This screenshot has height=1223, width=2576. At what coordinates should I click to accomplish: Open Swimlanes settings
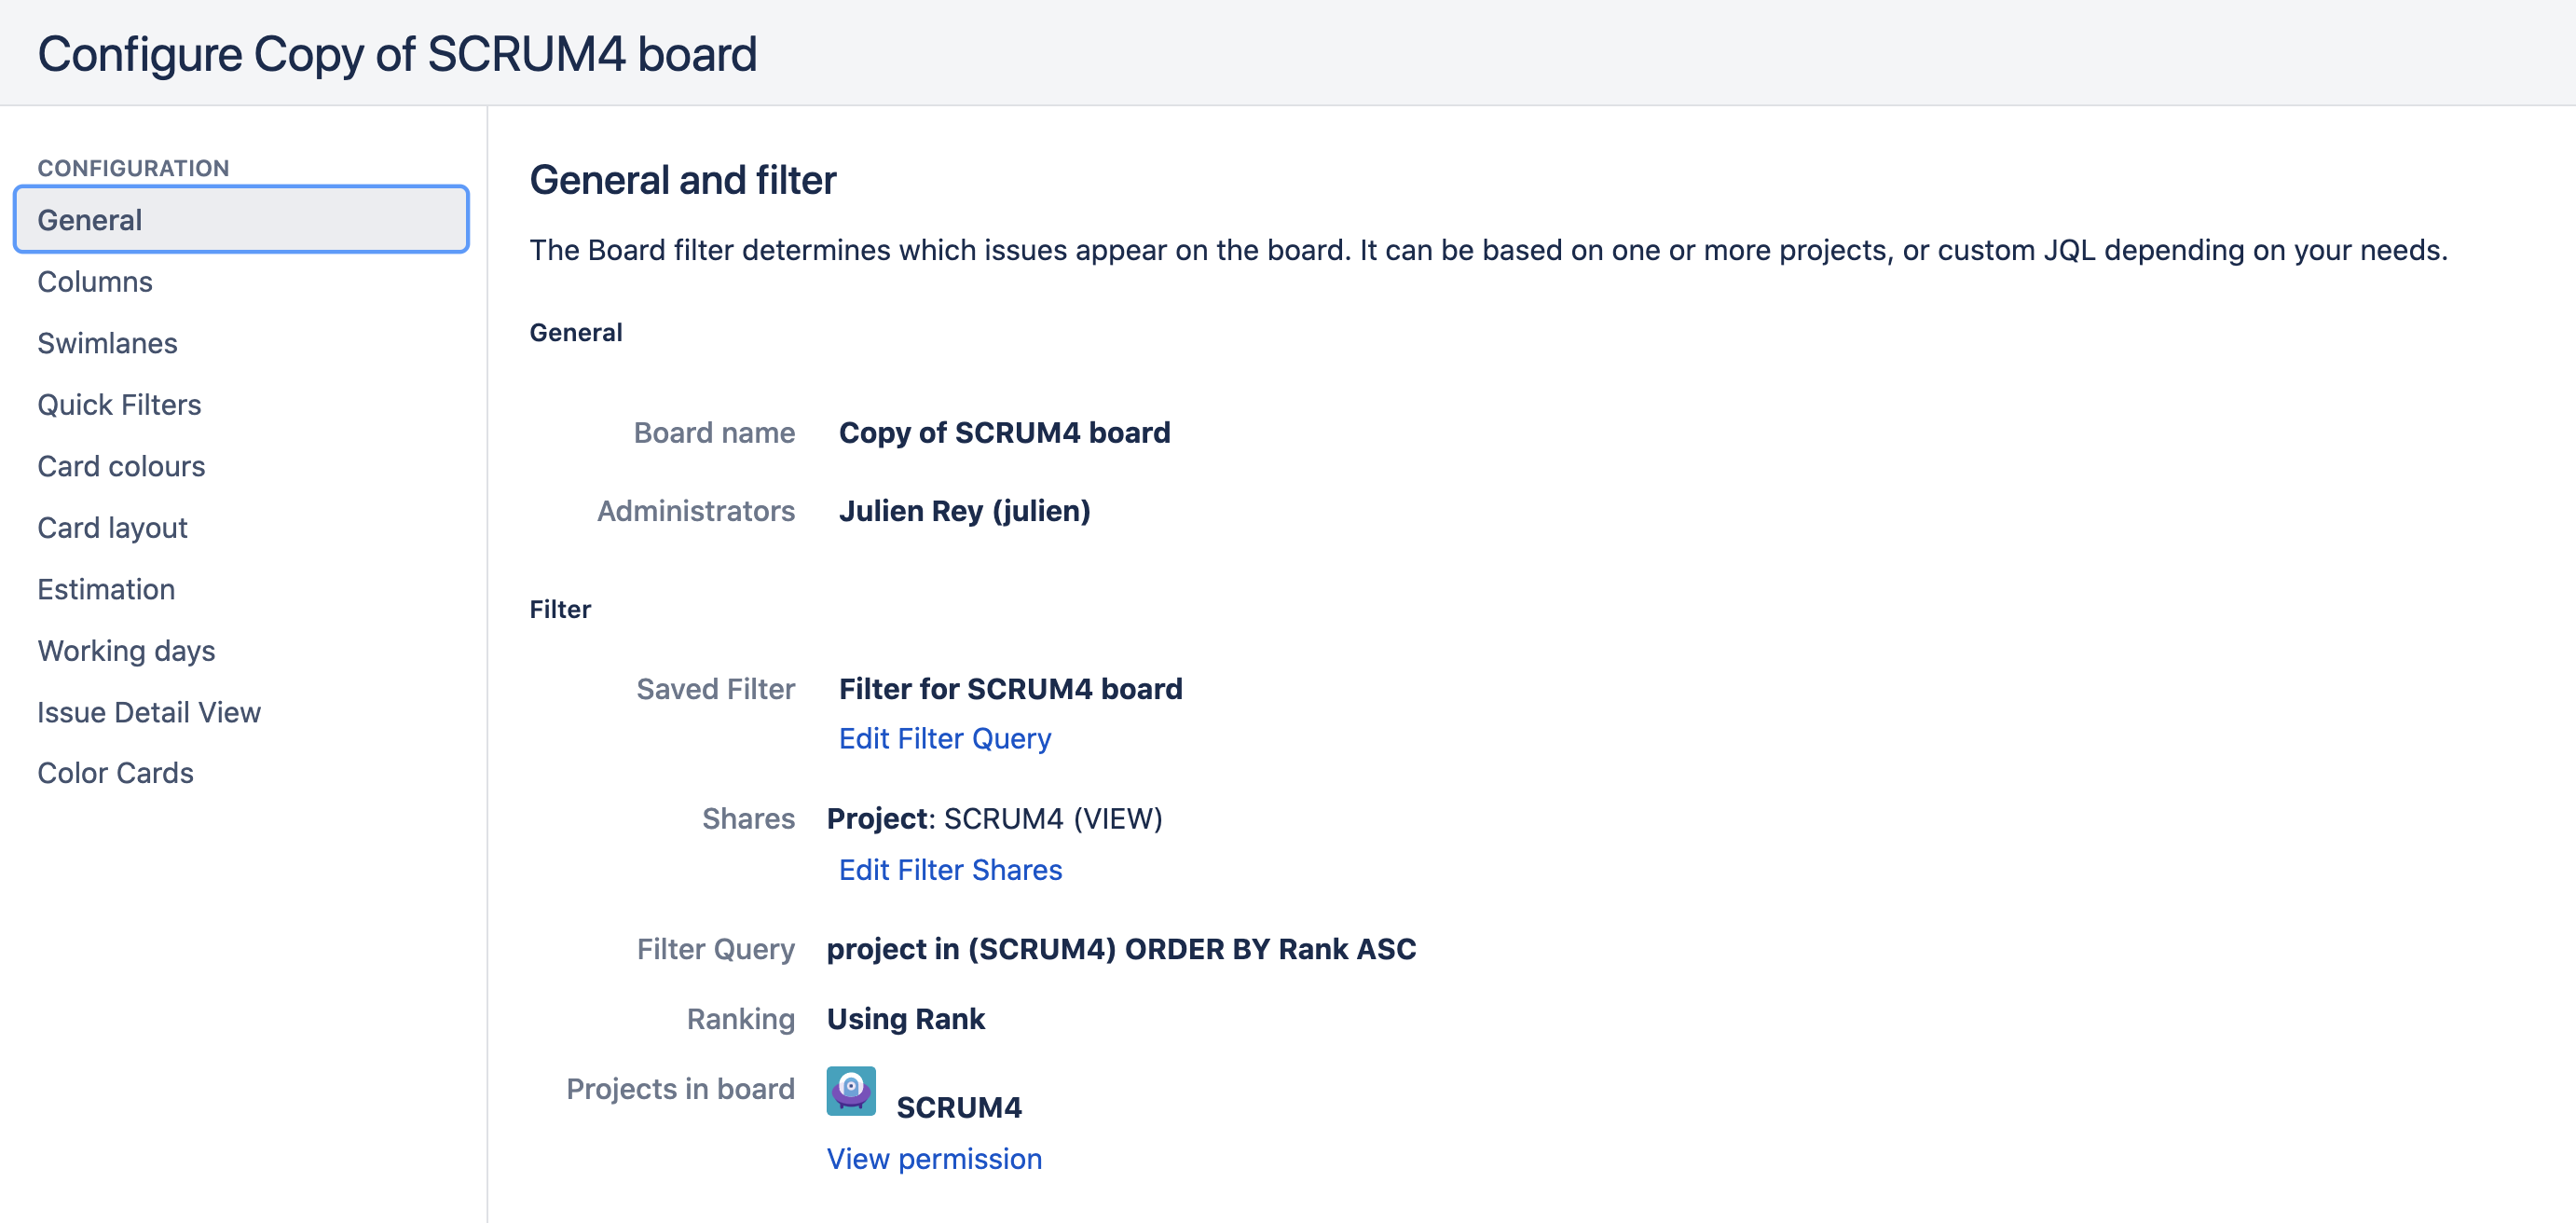tap(107, 343)
